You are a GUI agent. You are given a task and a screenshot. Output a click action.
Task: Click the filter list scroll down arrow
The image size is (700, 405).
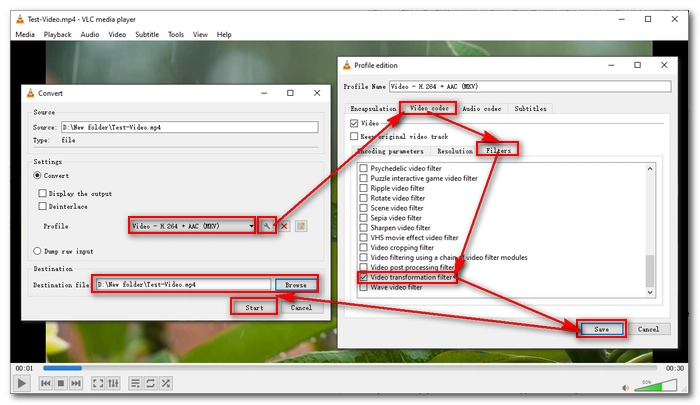pyautogui.click(x=650, y=292)
